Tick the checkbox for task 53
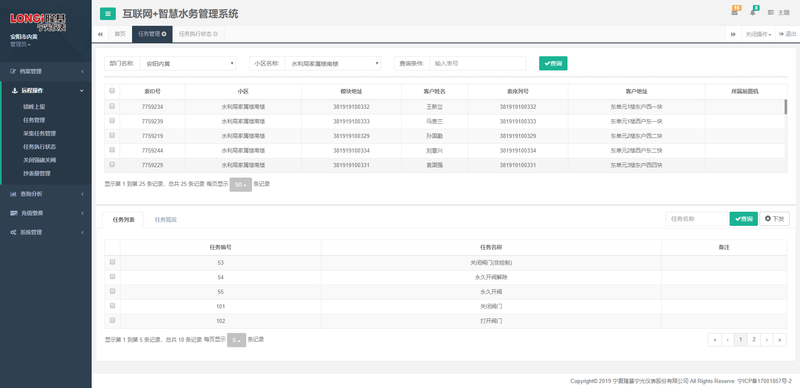 pyautogui.click(x=112, y=262)
